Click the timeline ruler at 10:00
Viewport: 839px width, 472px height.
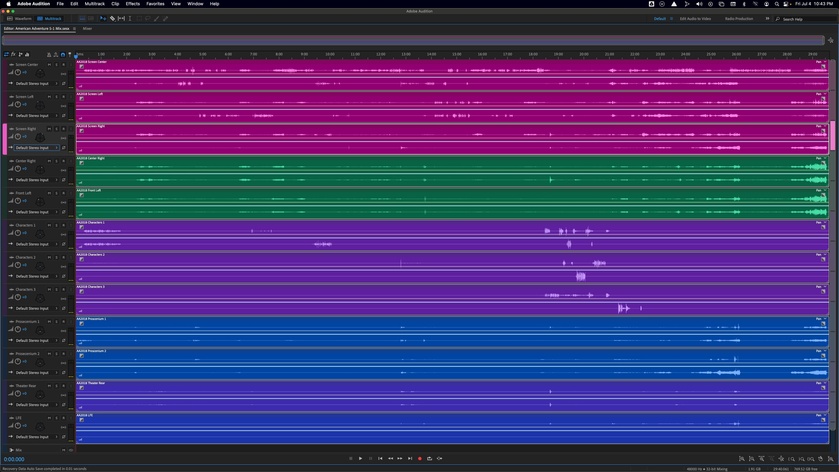coord(330,54)
